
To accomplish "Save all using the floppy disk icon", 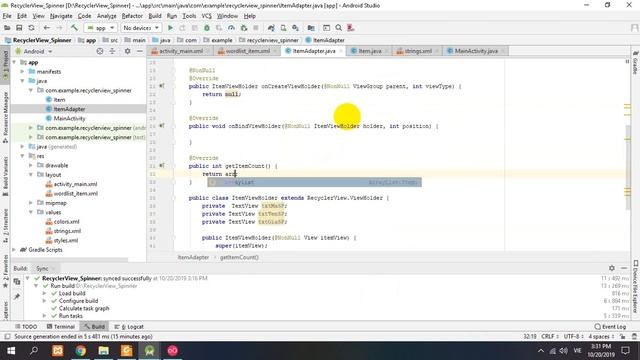I will [x=19, y=28].
